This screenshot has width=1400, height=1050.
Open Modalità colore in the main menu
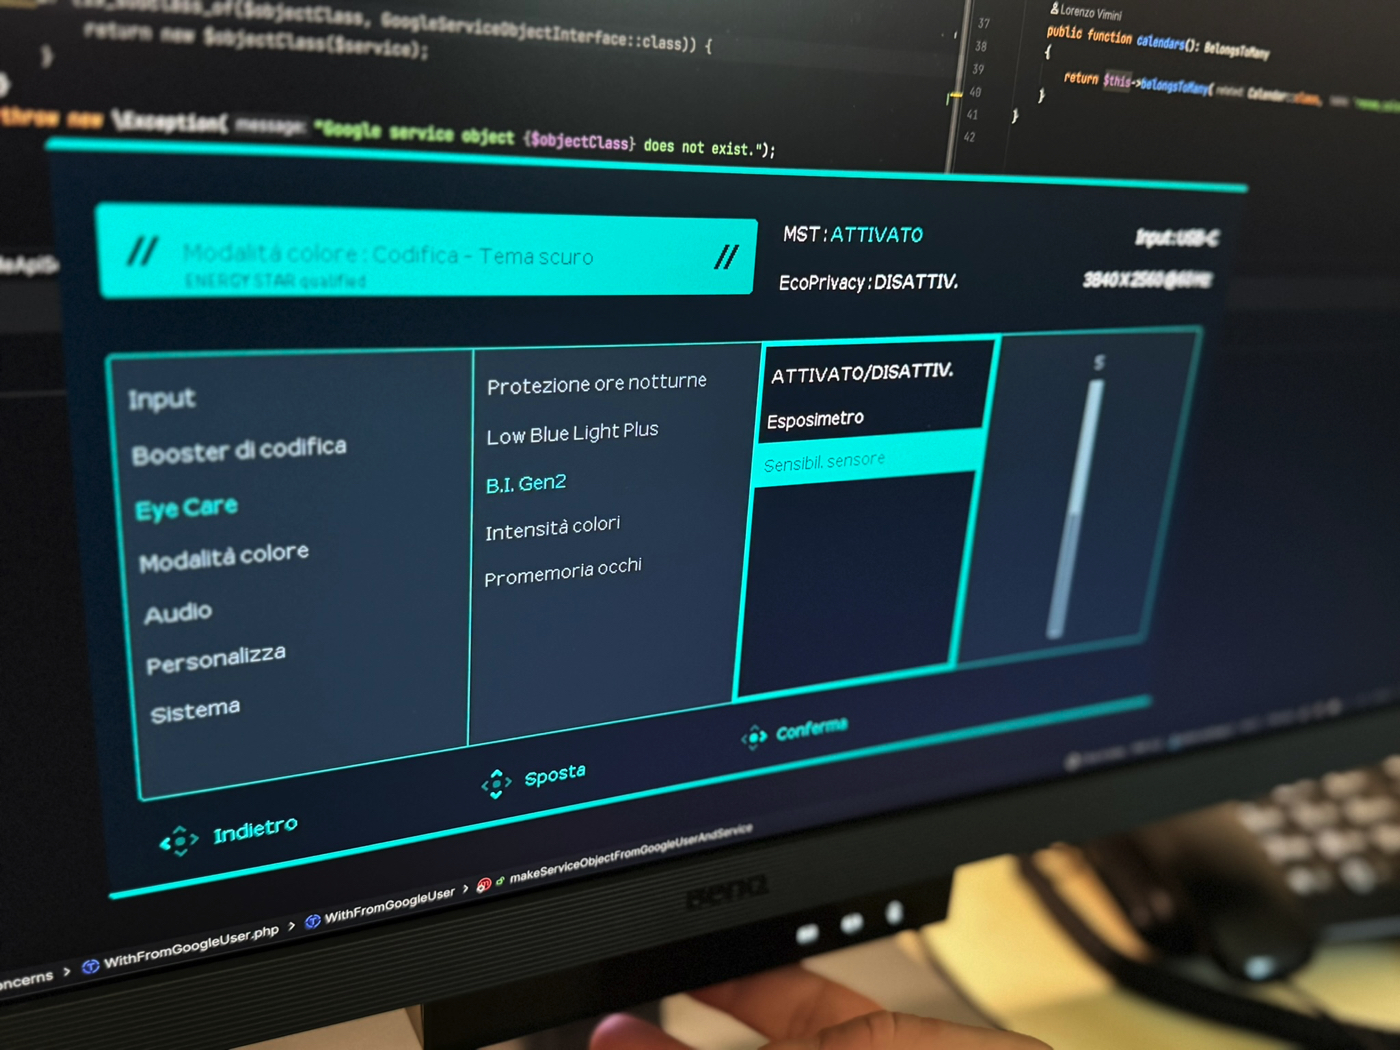[x=224, y=557]
